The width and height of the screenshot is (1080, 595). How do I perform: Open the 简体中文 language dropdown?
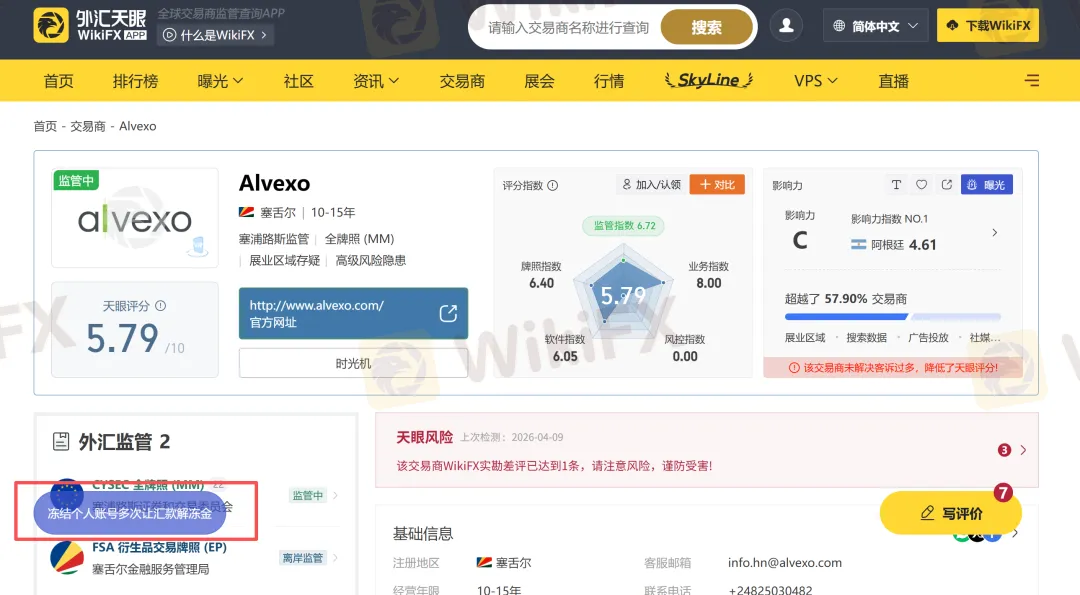coord(875,25)
